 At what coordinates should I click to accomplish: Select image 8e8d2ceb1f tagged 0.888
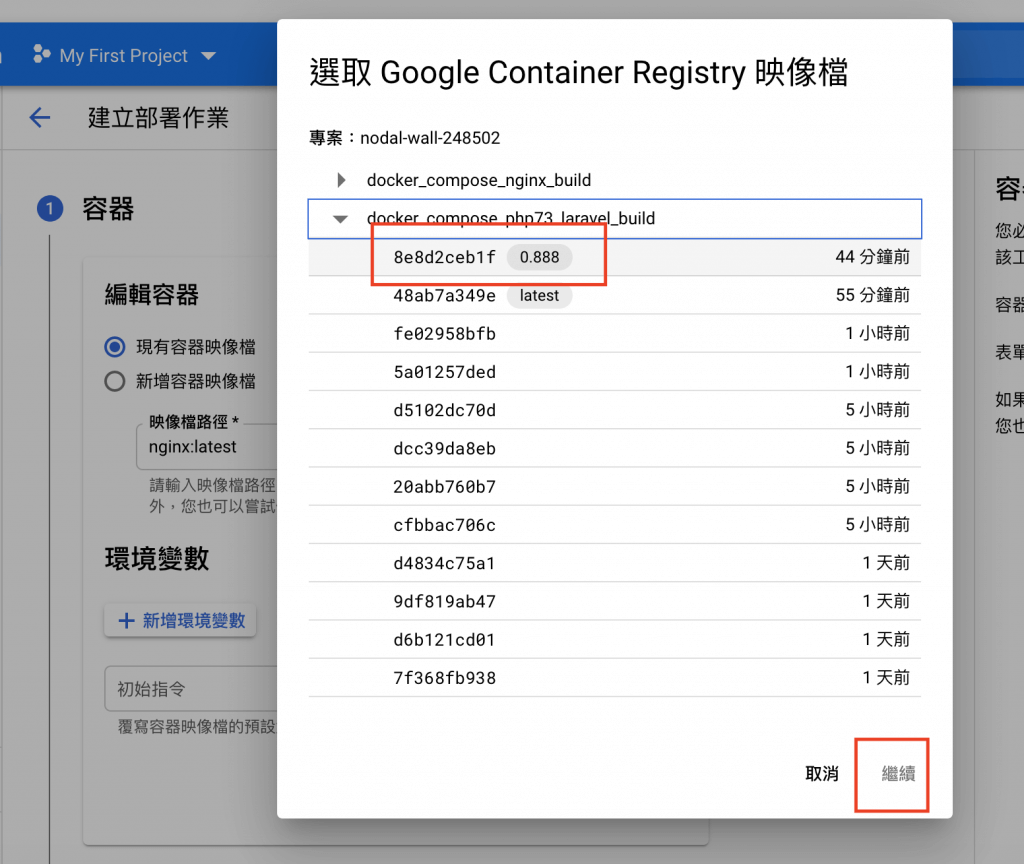click(615, 257)
